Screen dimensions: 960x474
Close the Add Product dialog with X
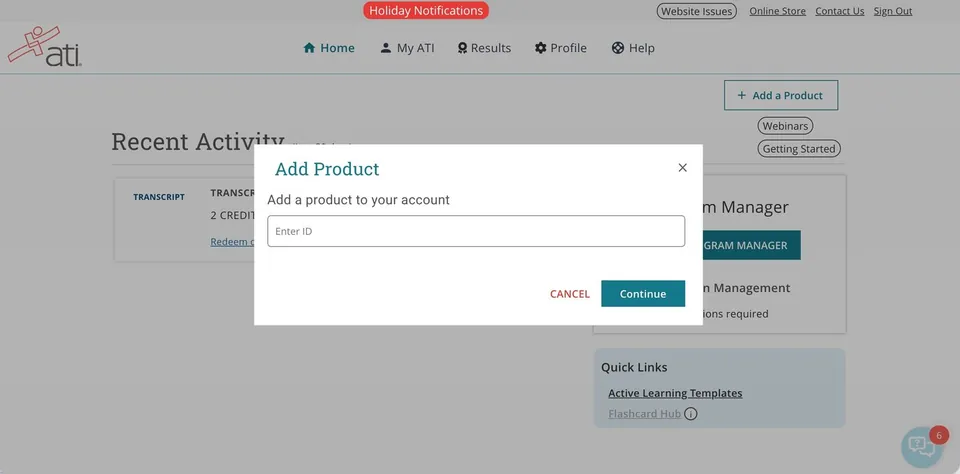click(683, 168)
